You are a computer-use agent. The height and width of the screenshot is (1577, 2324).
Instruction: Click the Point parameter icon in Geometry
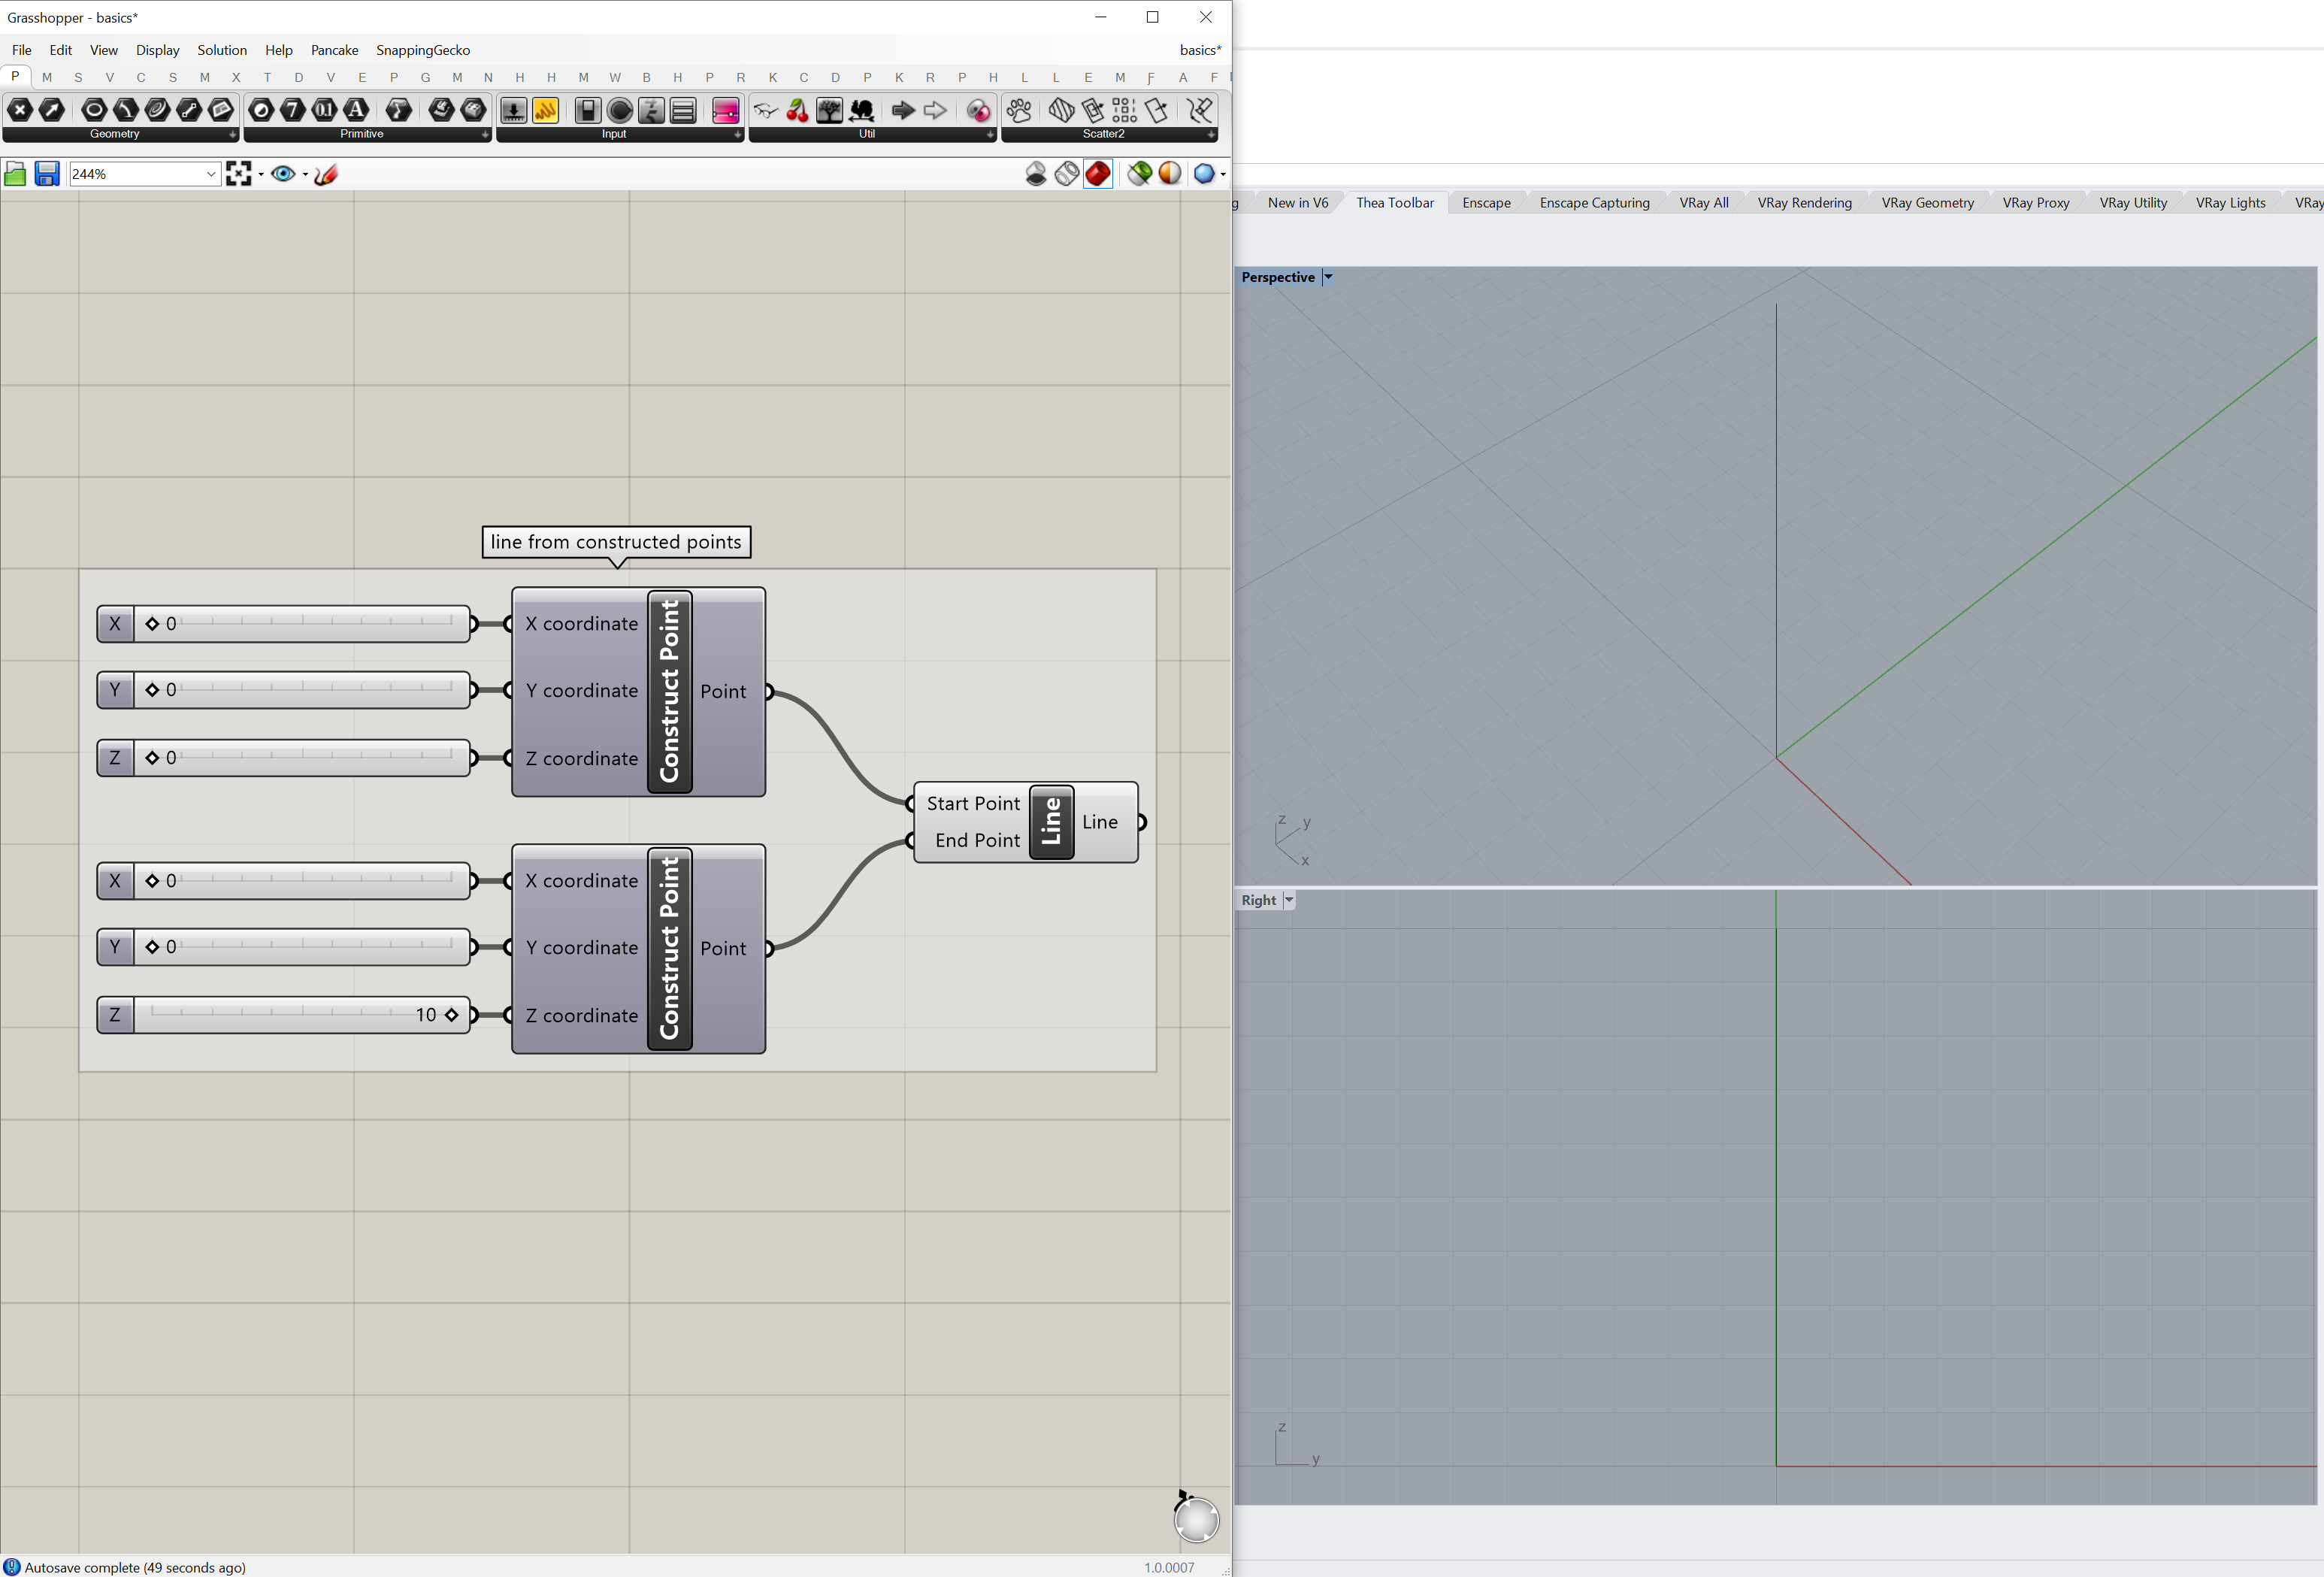20,110
